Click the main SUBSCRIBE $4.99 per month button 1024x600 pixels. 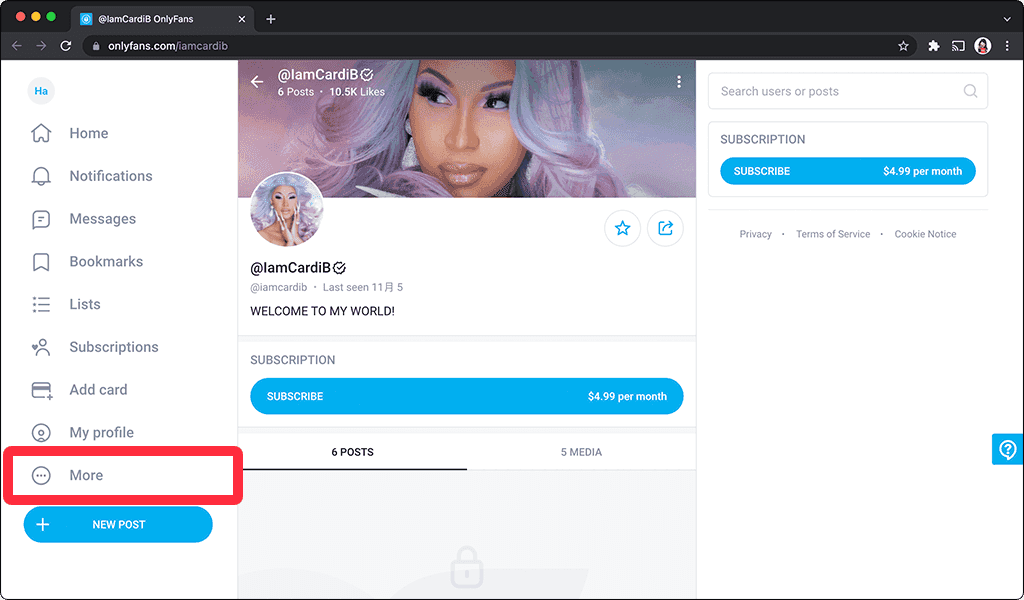(x=467, y=396)
